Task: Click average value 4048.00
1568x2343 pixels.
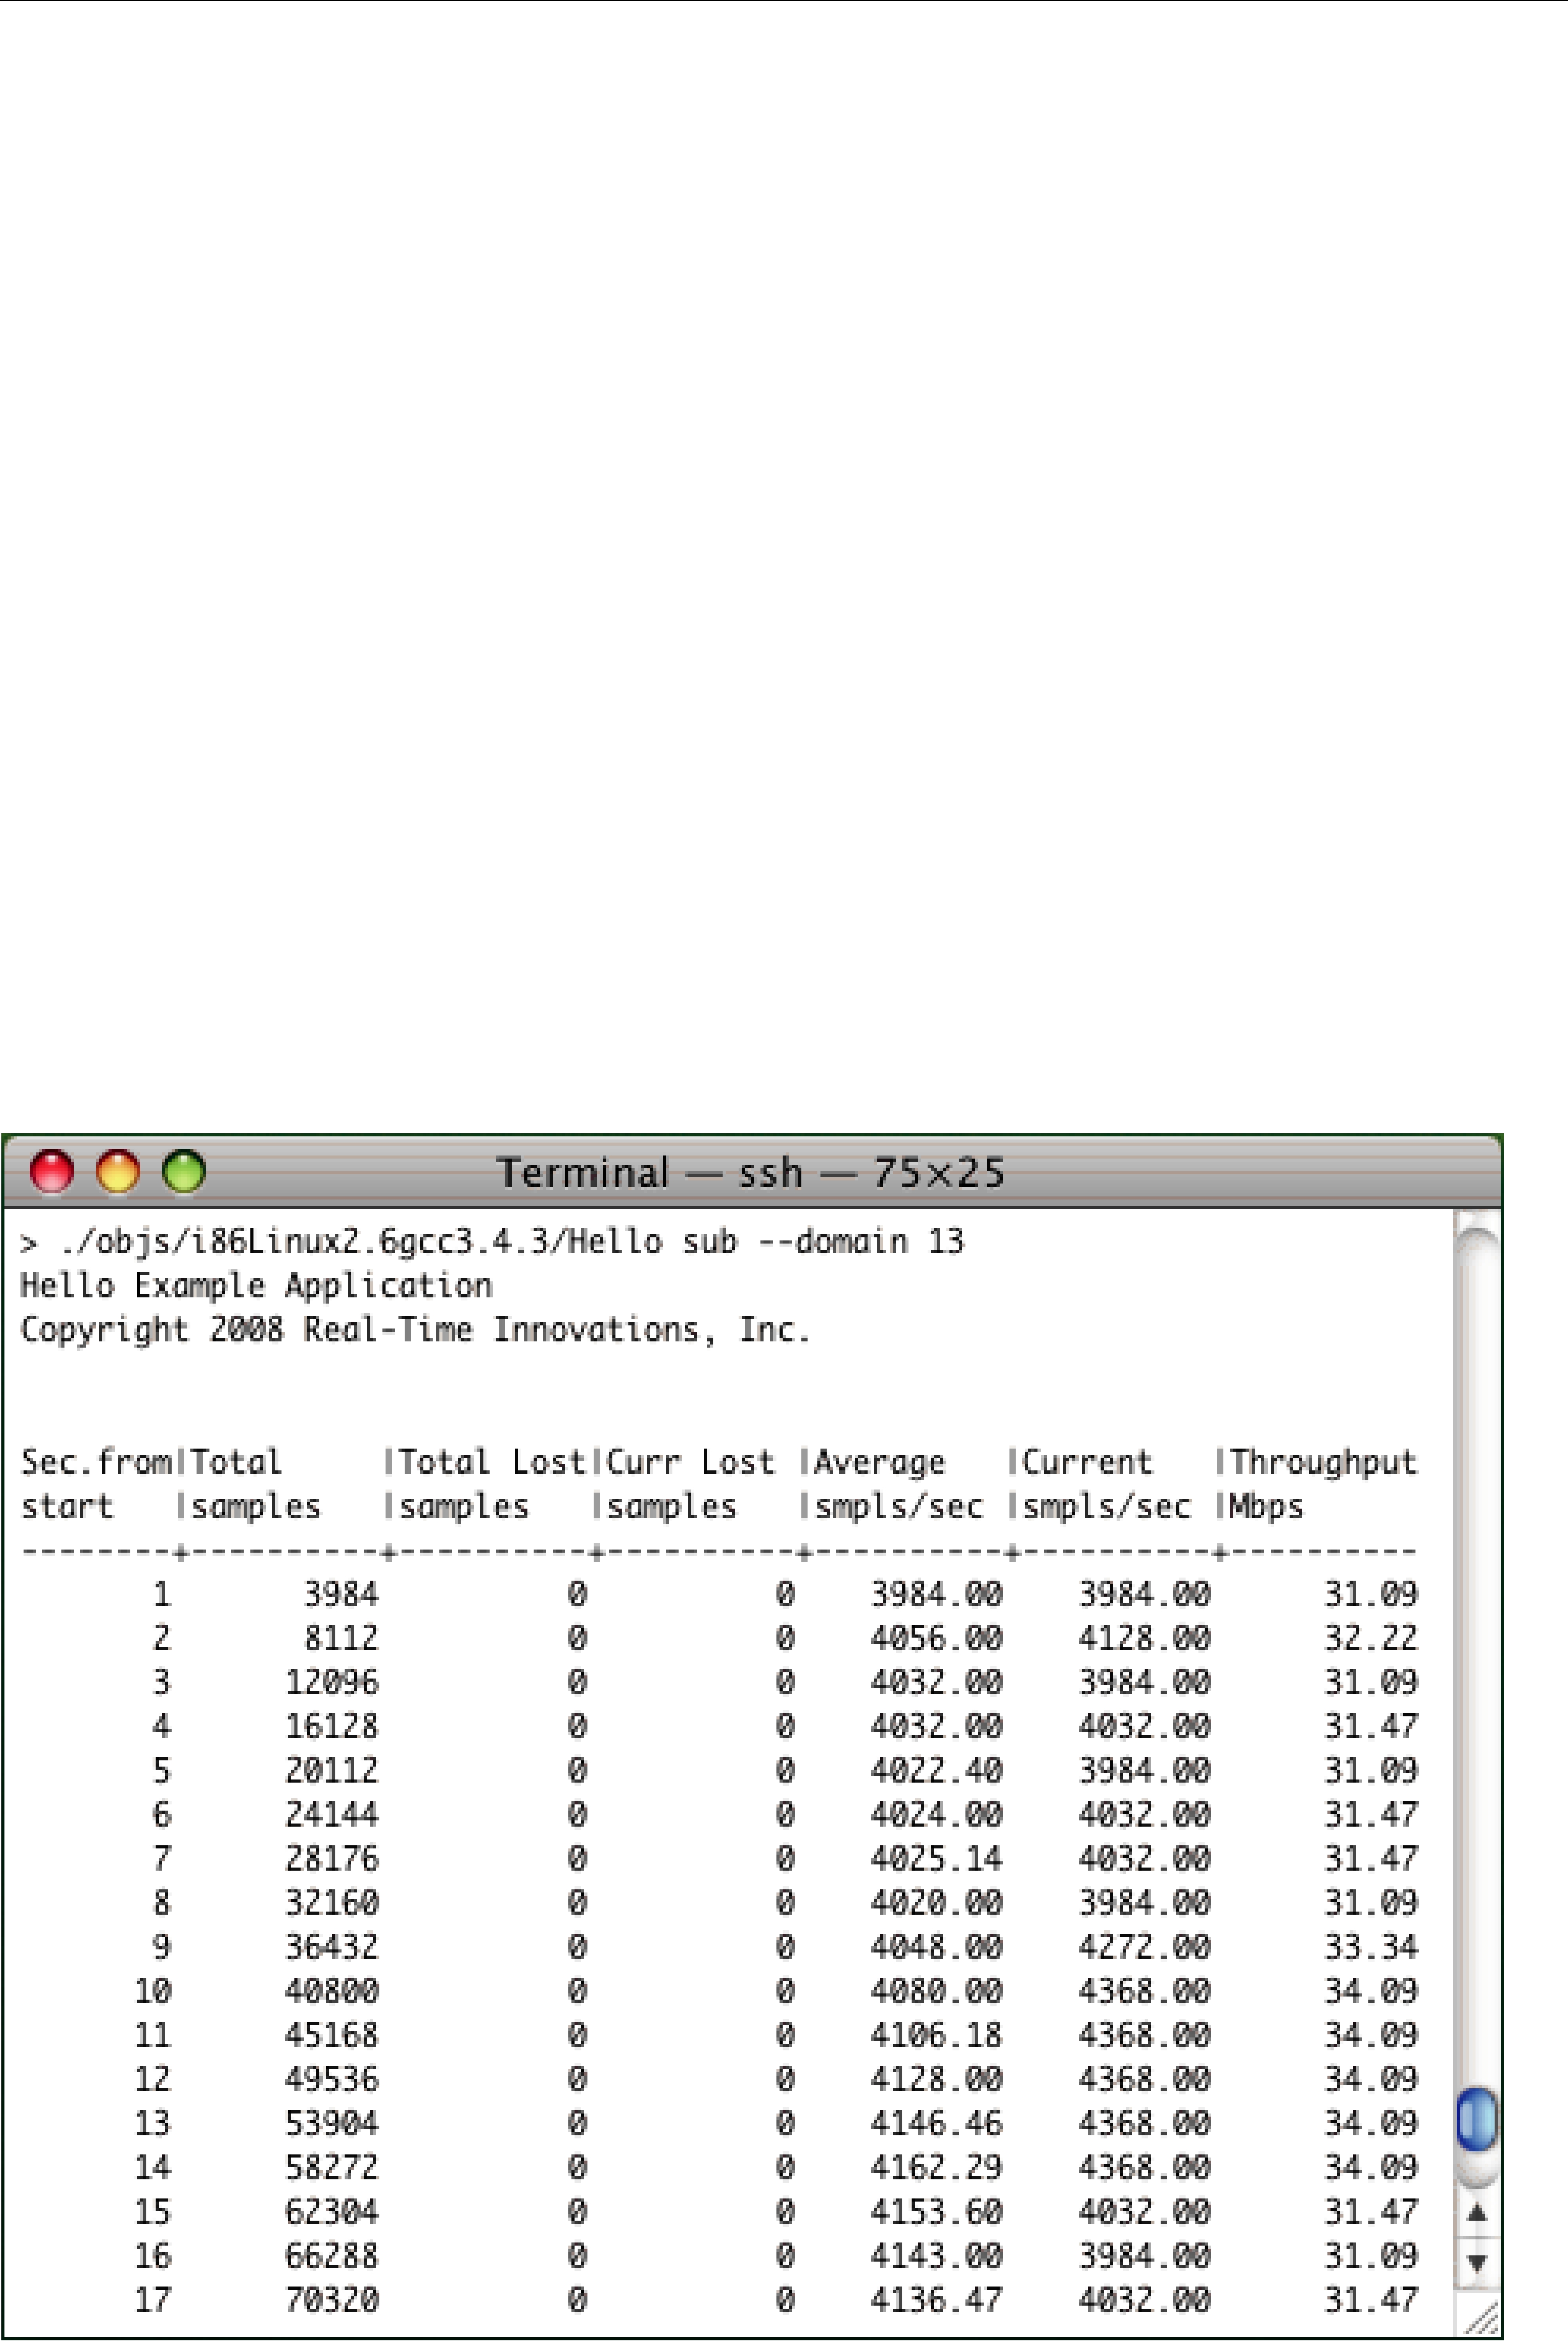Action: [936, 1947]
